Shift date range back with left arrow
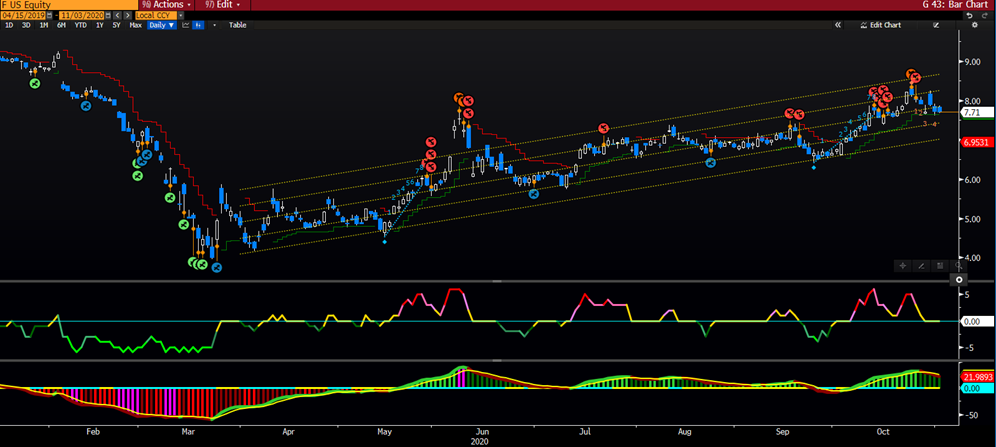Image resolution: width=996 pixels, height=447 pixels. 118,15
